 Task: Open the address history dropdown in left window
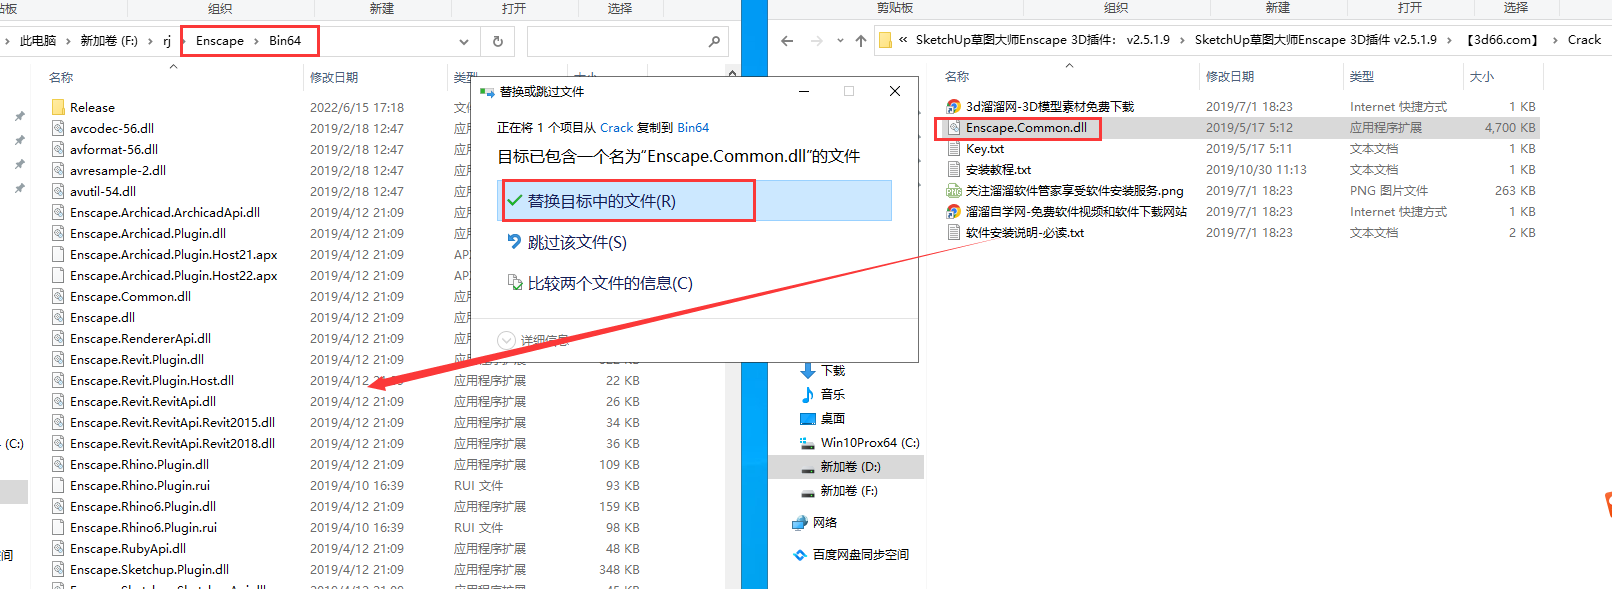[x=463, y=41]
